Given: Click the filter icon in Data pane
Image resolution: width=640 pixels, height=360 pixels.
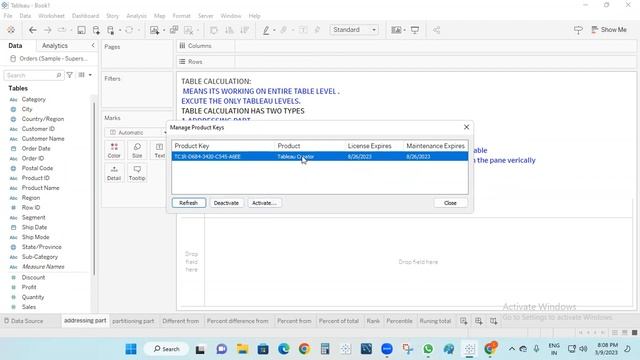Looking at the screenshot, I should pyautogui.click(x=70, y=75).
